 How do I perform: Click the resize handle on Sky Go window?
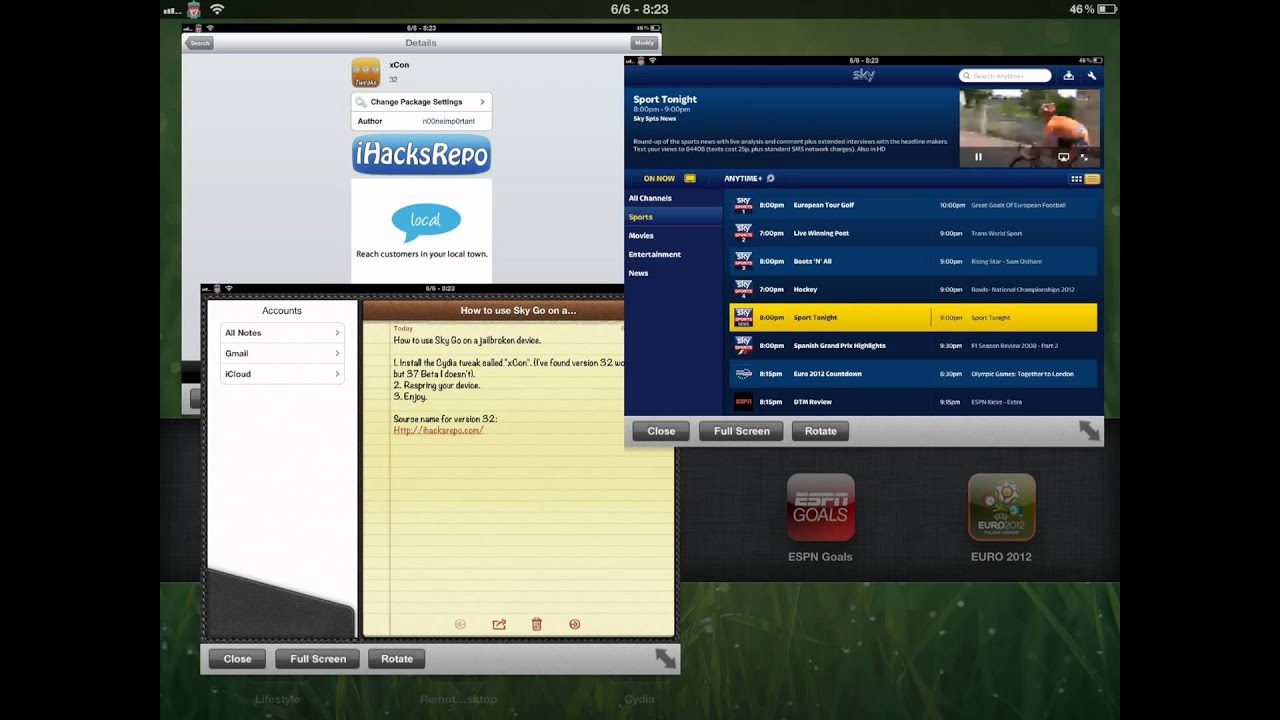coord(1088,430)
